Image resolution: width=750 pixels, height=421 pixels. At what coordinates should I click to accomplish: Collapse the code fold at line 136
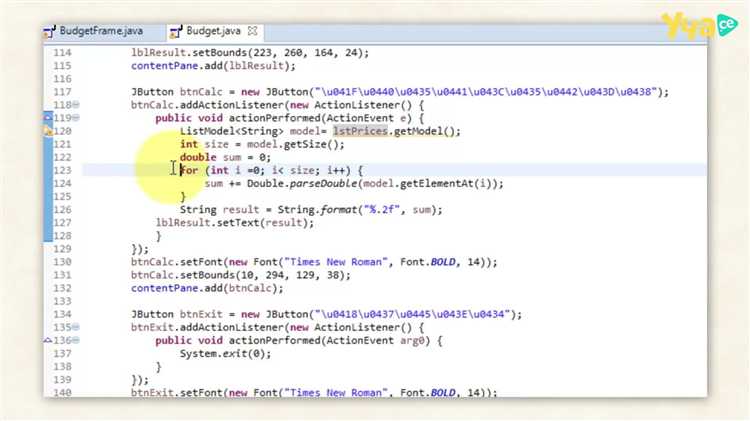[x=76, y=340]
